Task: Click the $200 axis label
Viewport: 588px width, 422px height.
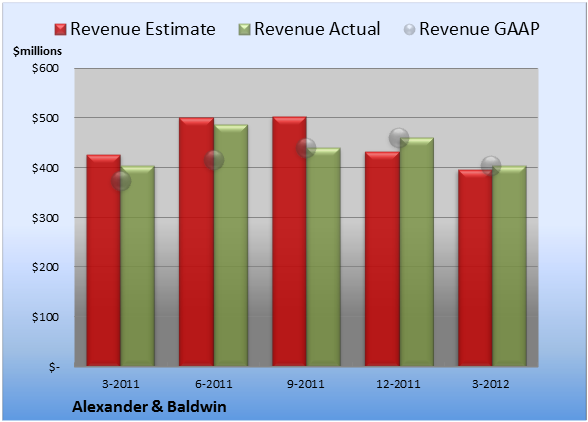Action: 45,267
